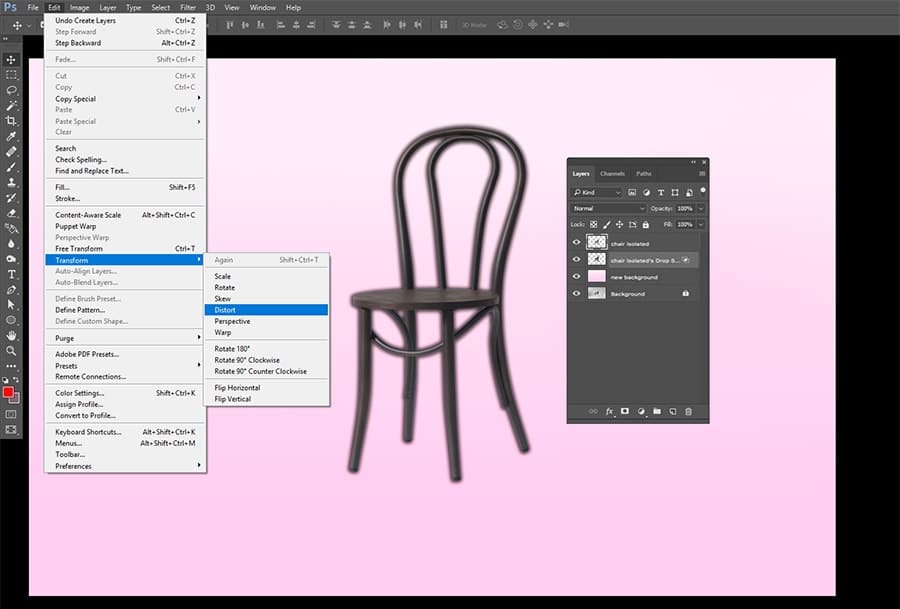Toggle the layer filter on/off switch

[x=703, y=191]
